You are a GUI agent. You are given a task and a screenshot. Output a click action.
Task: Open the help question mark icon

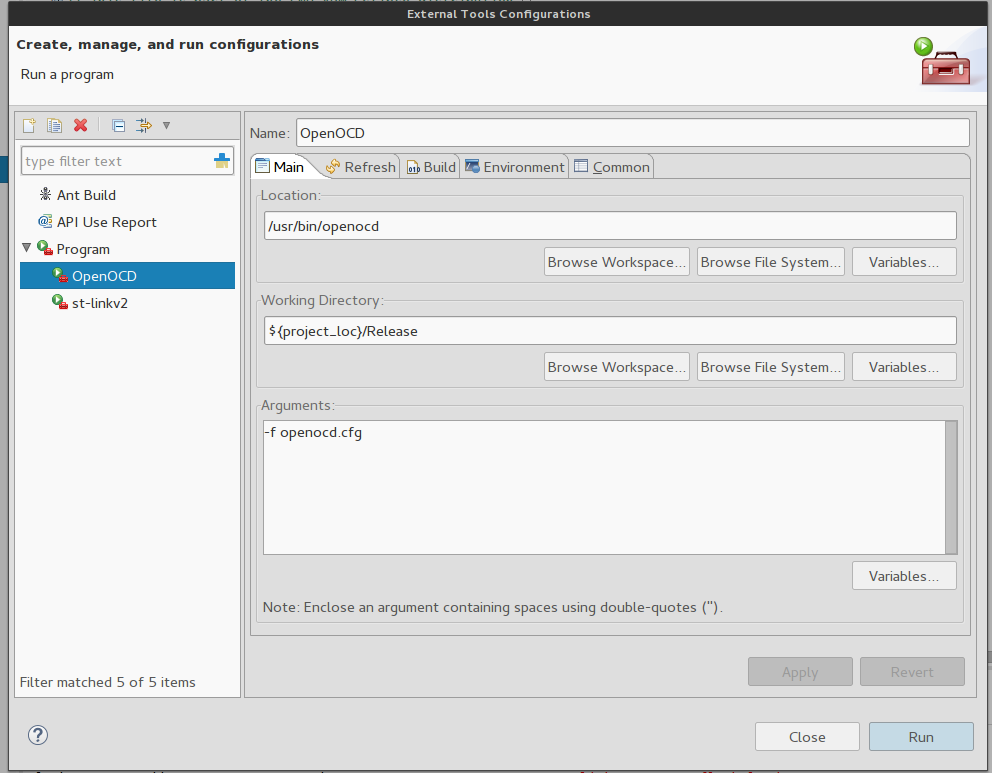coord(38,735)
